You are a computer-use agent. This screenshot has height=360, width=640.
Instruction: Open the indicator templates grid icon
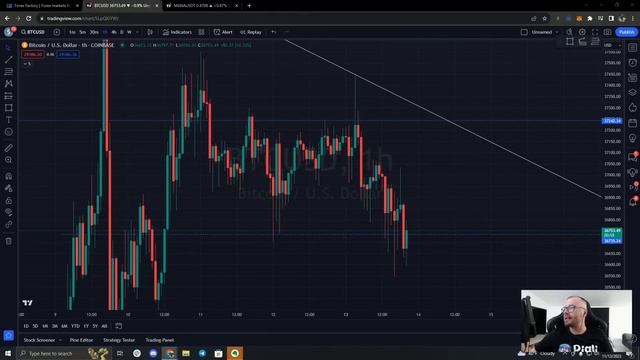[x=202, y=32]
